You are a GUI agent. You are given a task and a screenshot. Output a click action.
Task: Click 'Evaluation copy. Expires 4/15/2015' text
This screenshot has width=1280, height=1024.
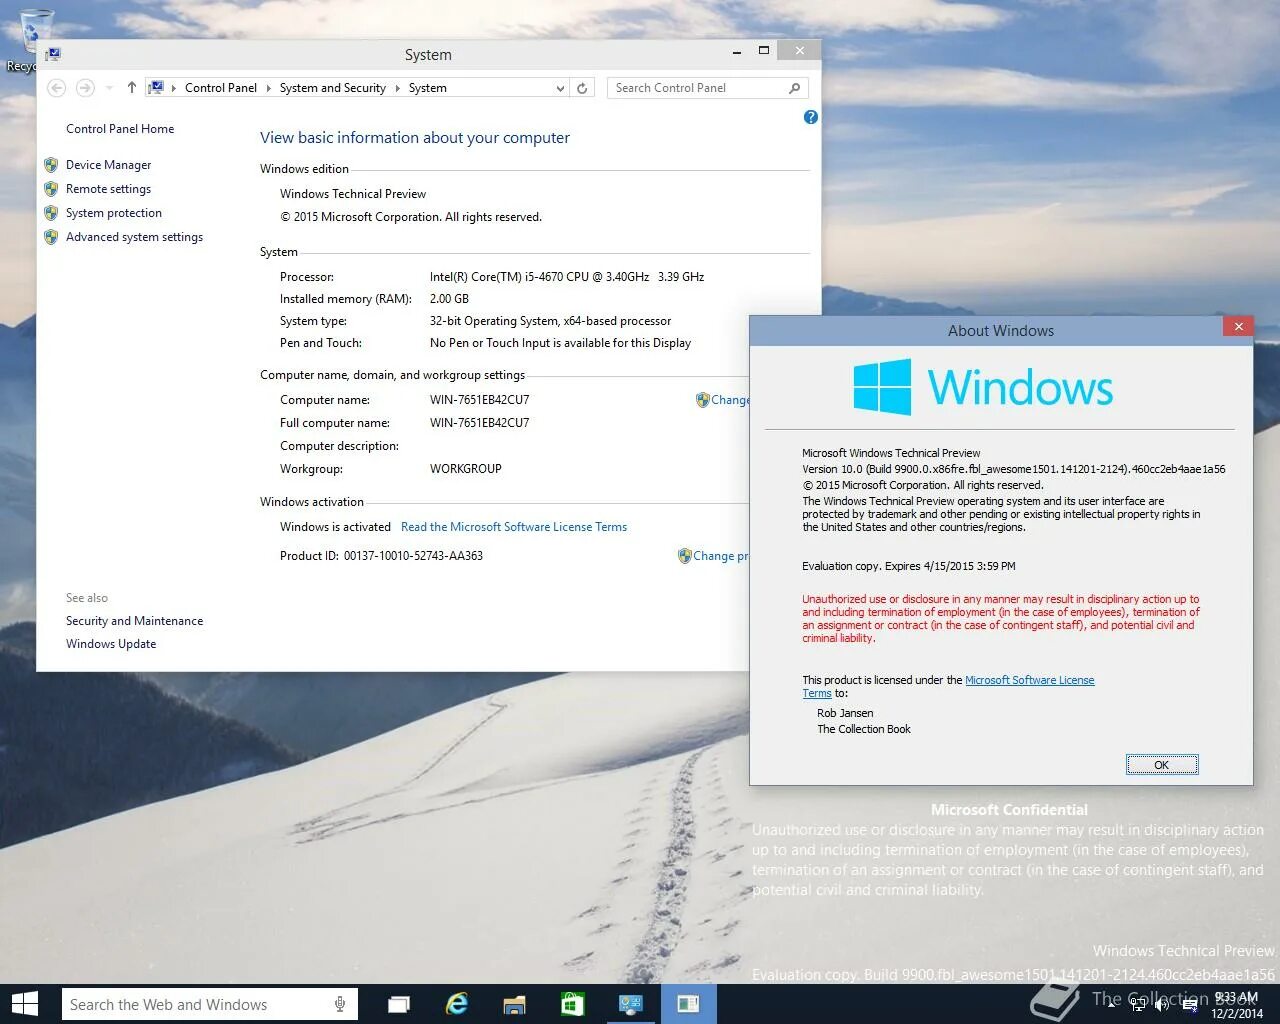(909, 566)
